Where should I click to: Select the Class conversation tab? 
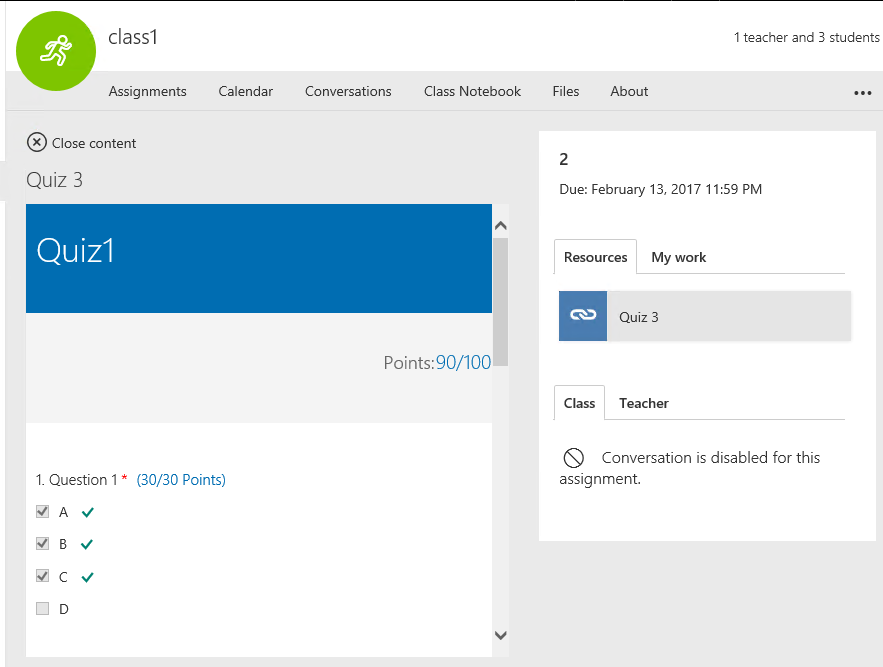(x=579, y=403)
